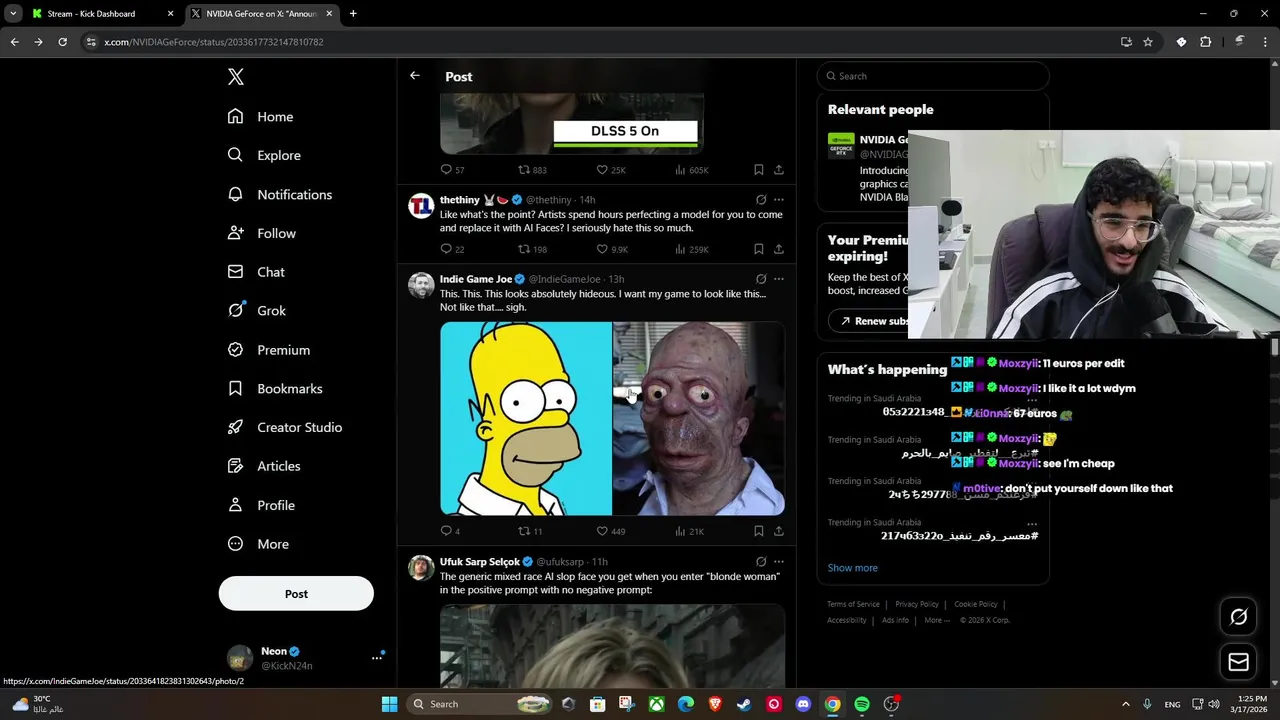
Task: Bookmark thethiny's post
Action: point(758,249)
